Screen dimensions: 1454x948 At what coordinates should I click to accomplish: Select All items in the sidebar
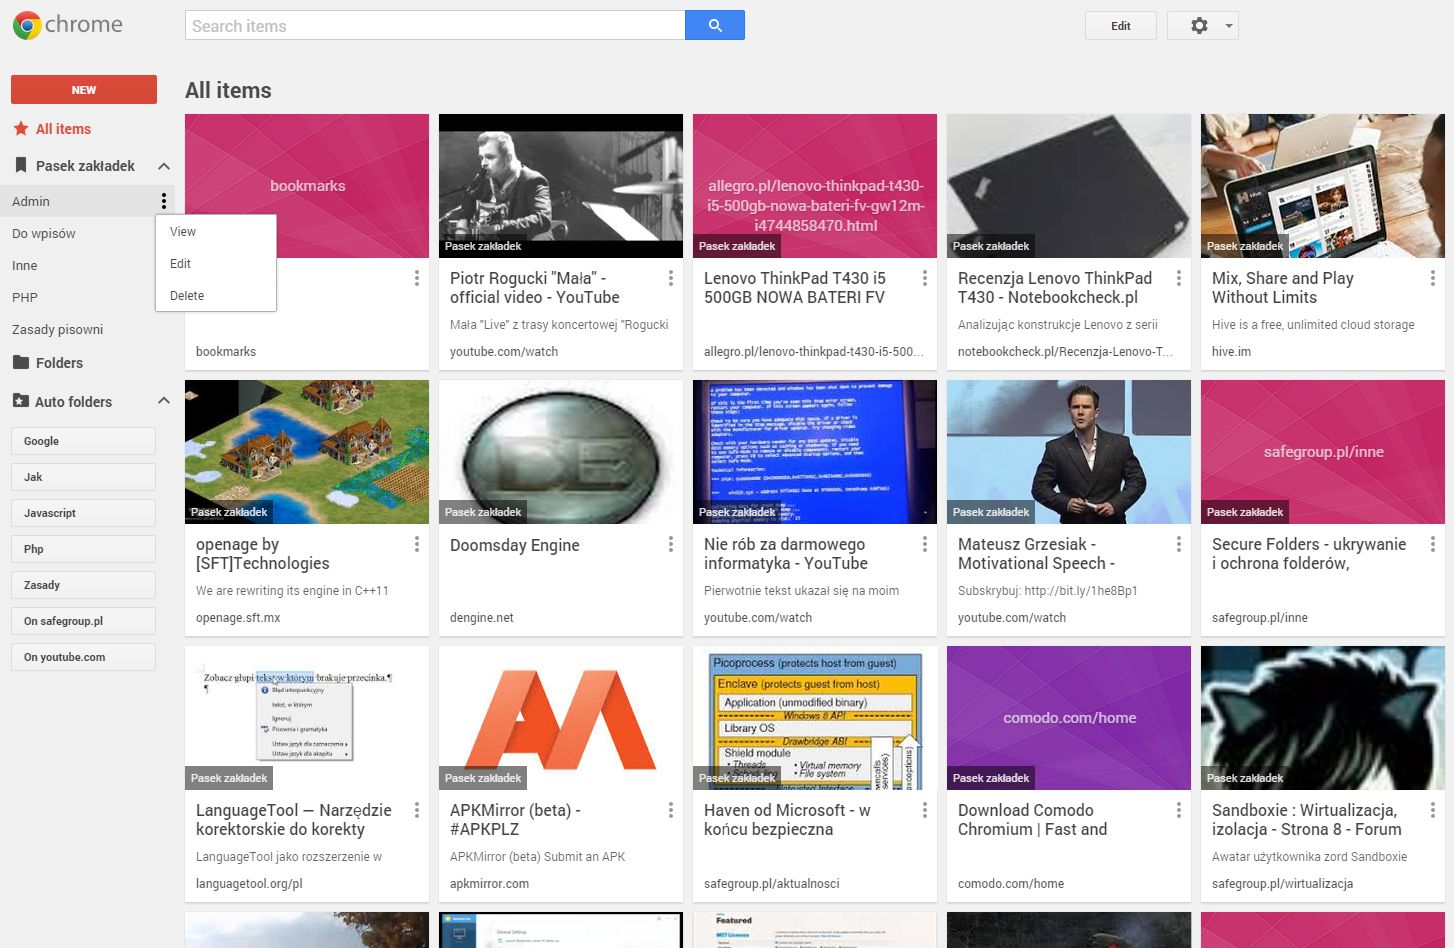[x=63, y=129]
